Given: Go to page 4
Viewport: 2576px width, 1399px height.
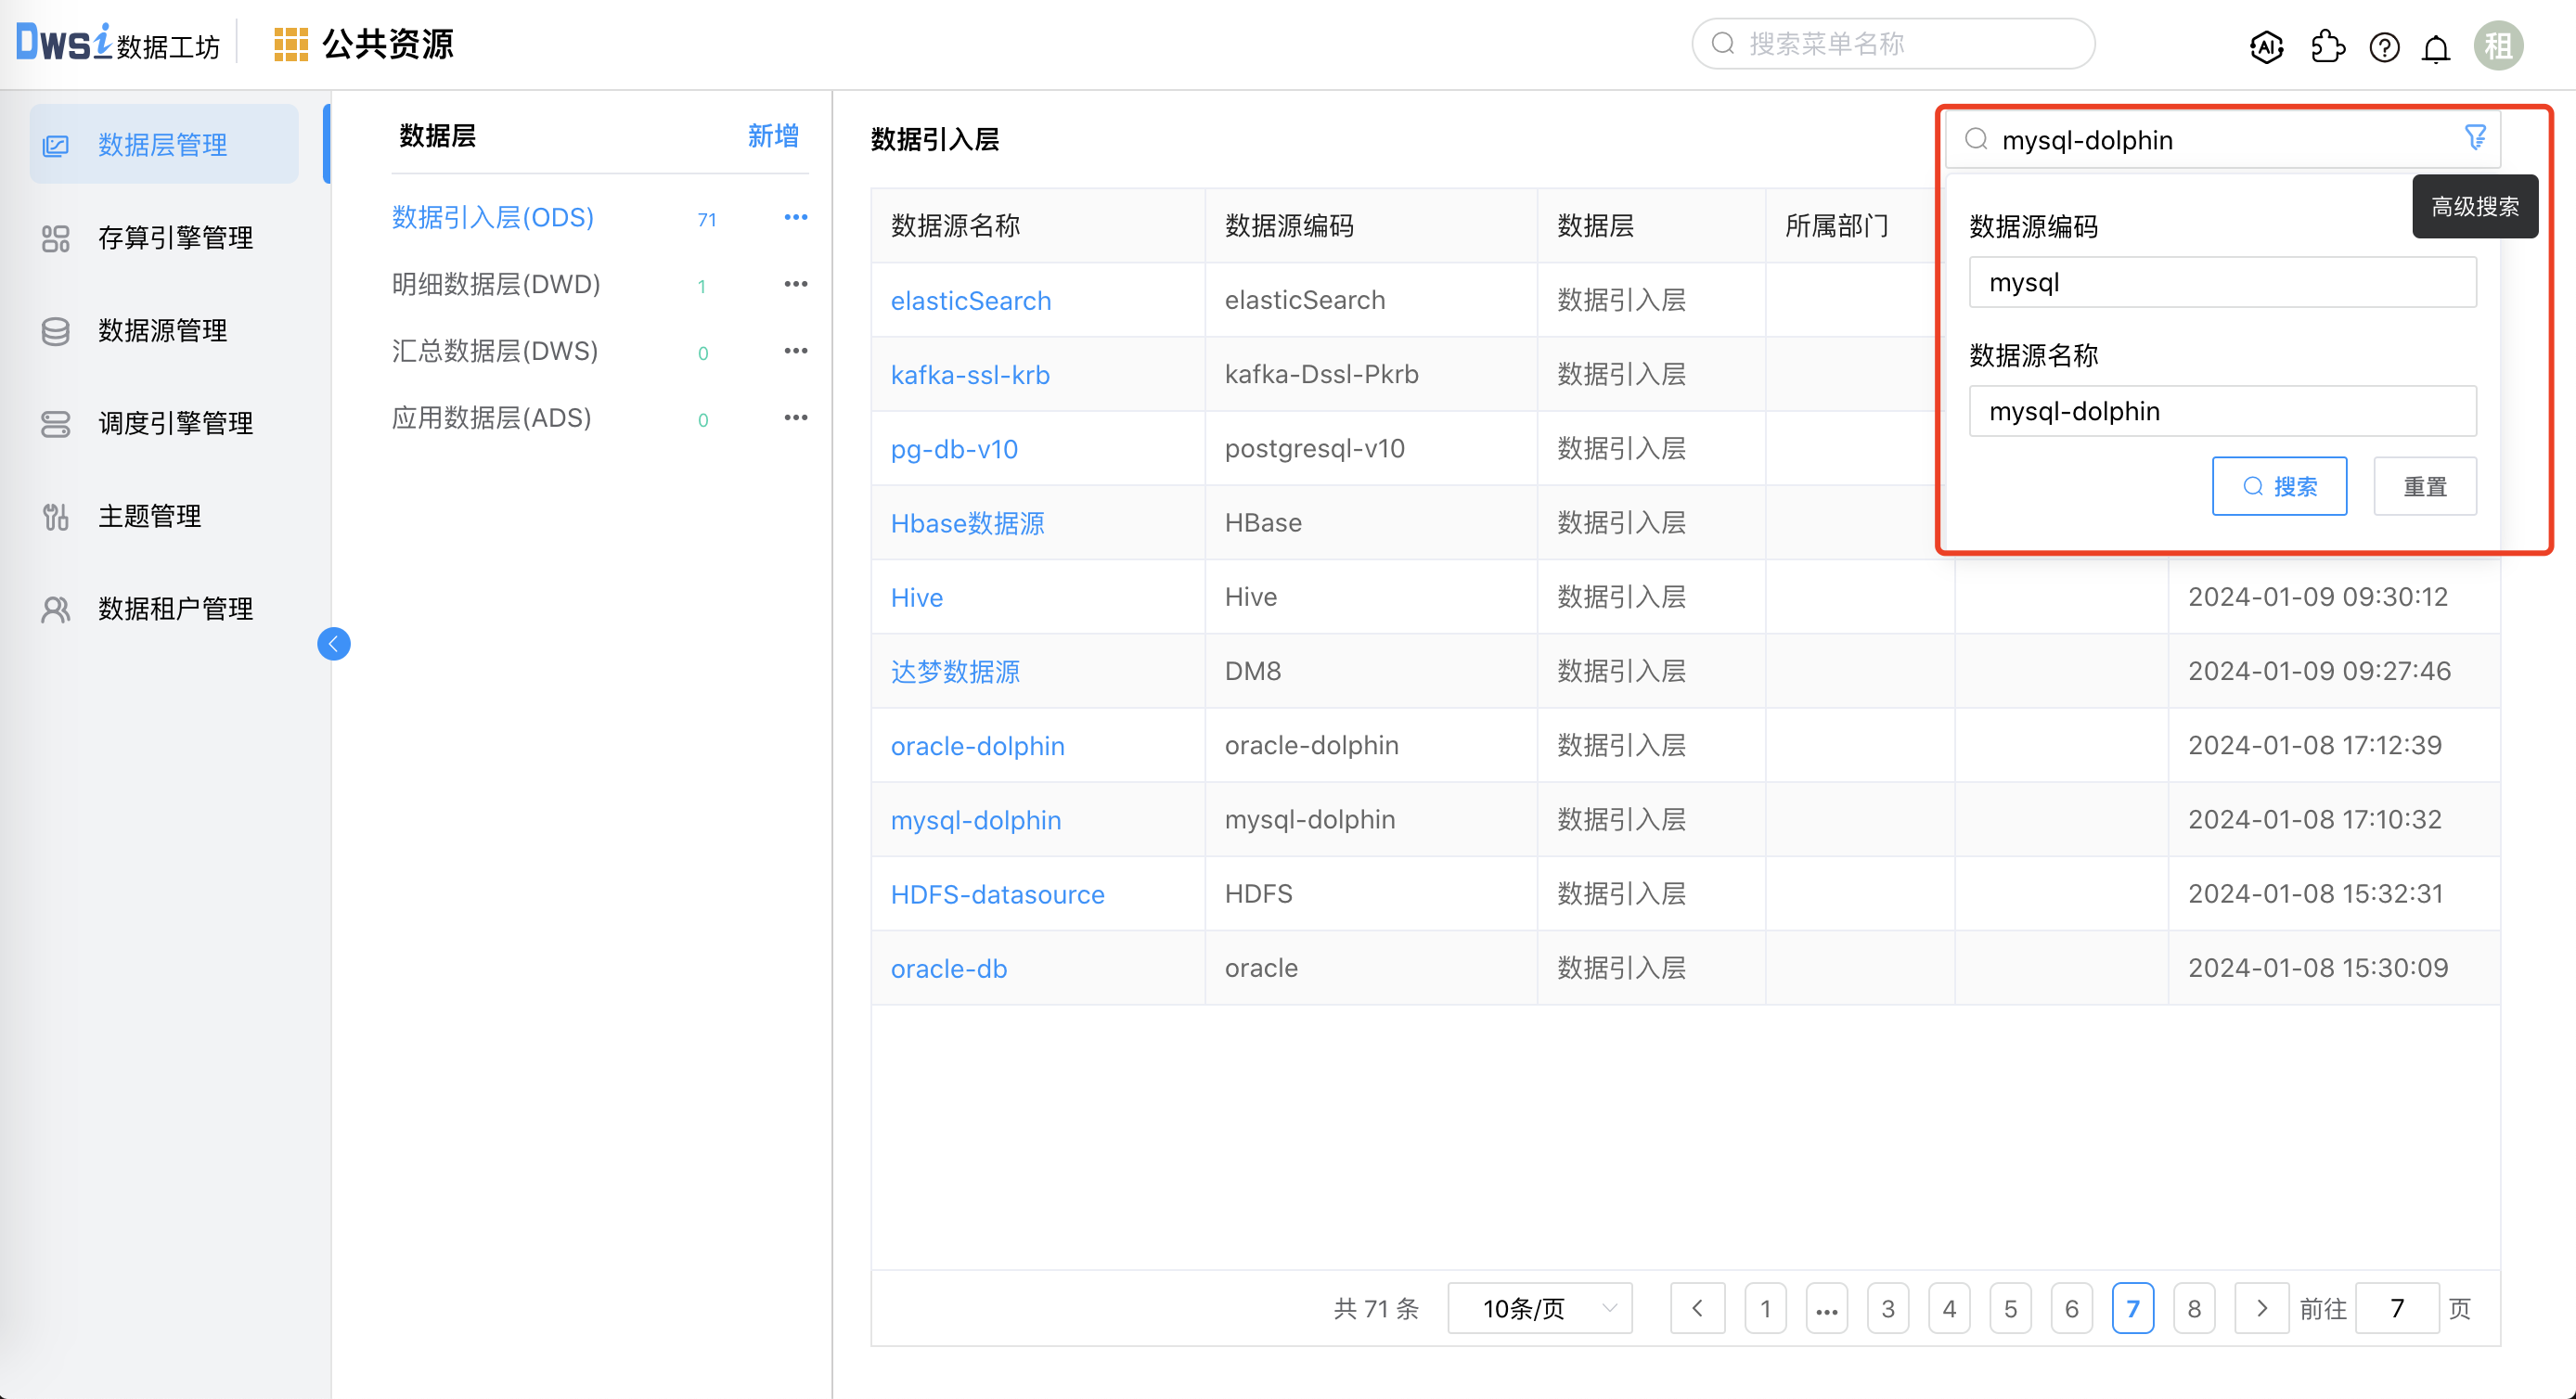Looking at the screenshot, I should click(1949, 1308).
